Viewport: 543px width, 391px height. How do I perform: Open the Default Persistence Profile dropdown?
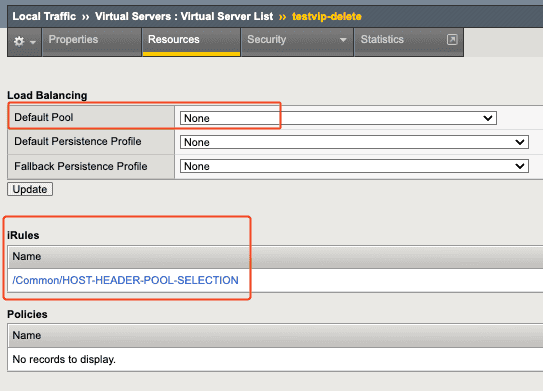tap(354, 142)
